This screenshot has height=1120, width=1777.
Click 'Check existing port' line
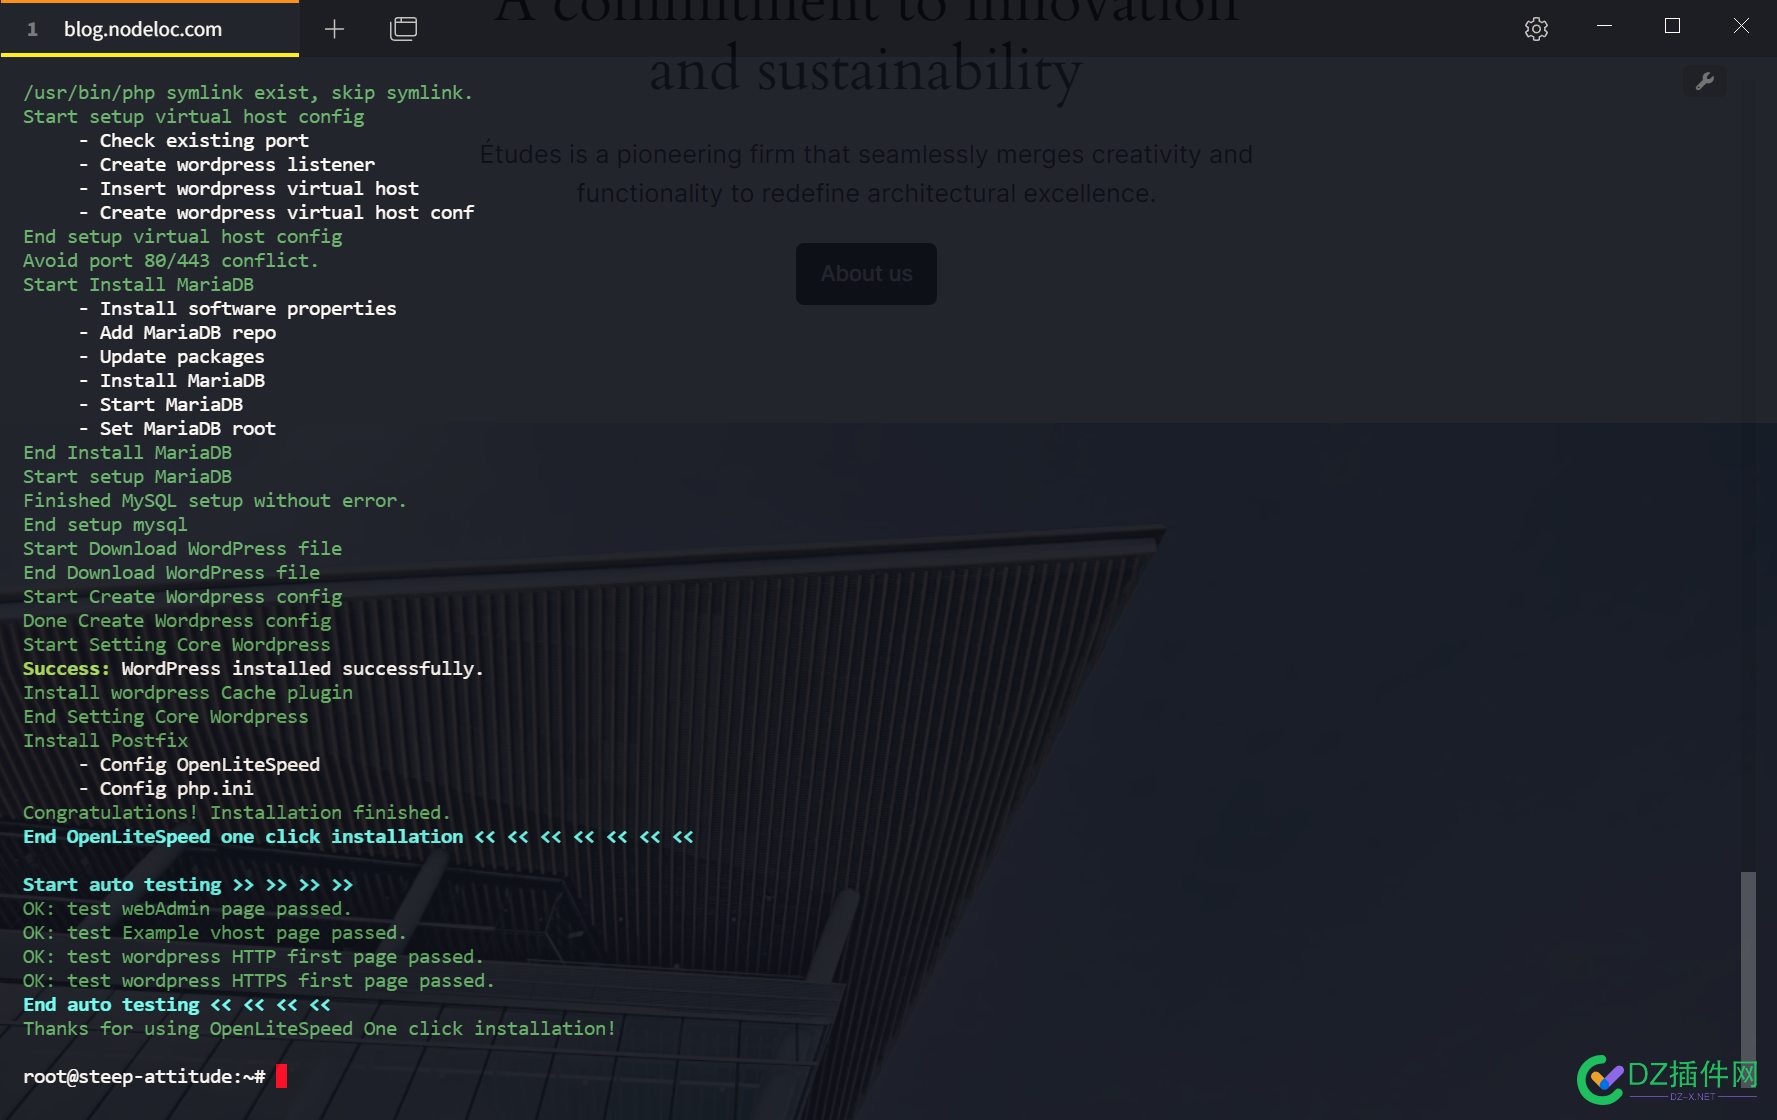[193, 141]
